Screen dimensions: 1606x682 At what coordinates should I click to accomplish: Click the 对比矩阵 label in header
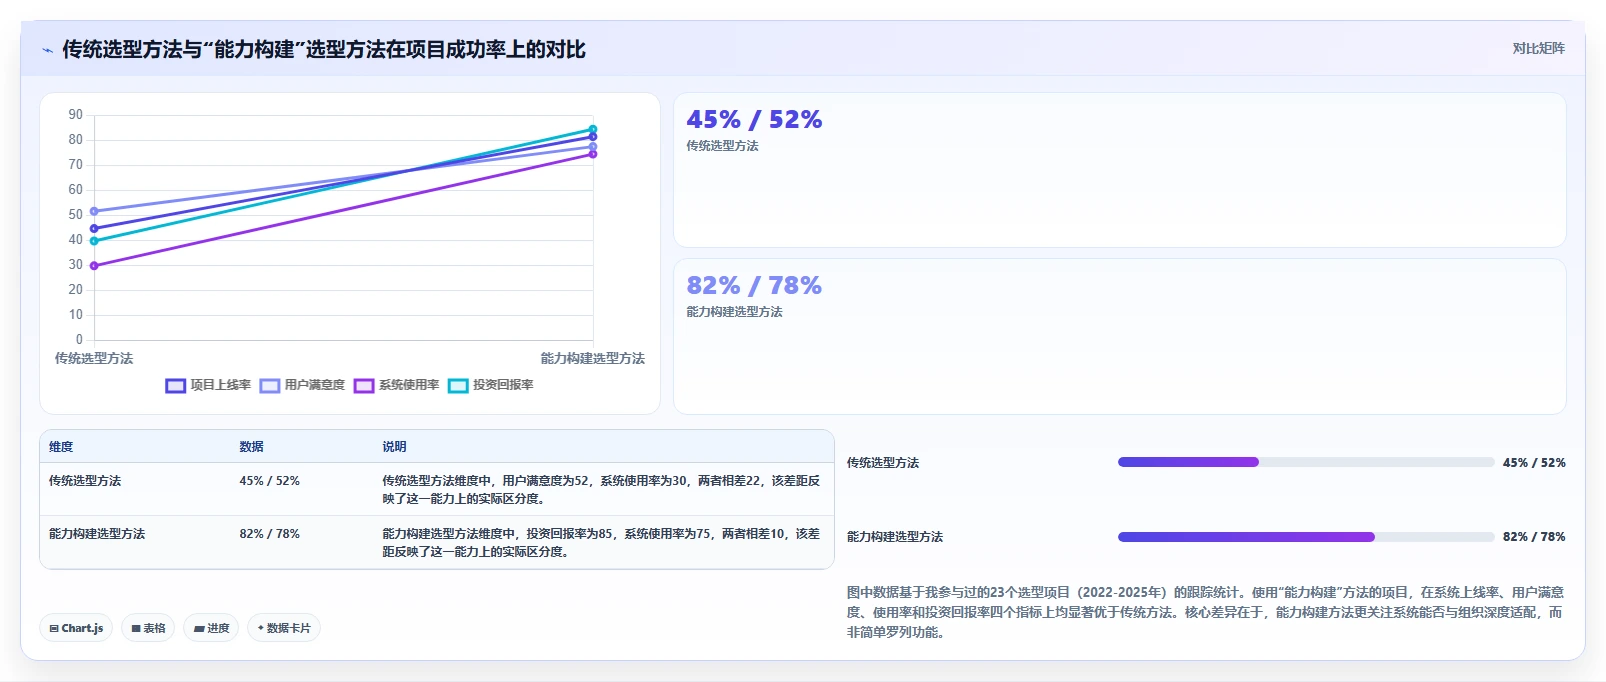pos(1538,48)
